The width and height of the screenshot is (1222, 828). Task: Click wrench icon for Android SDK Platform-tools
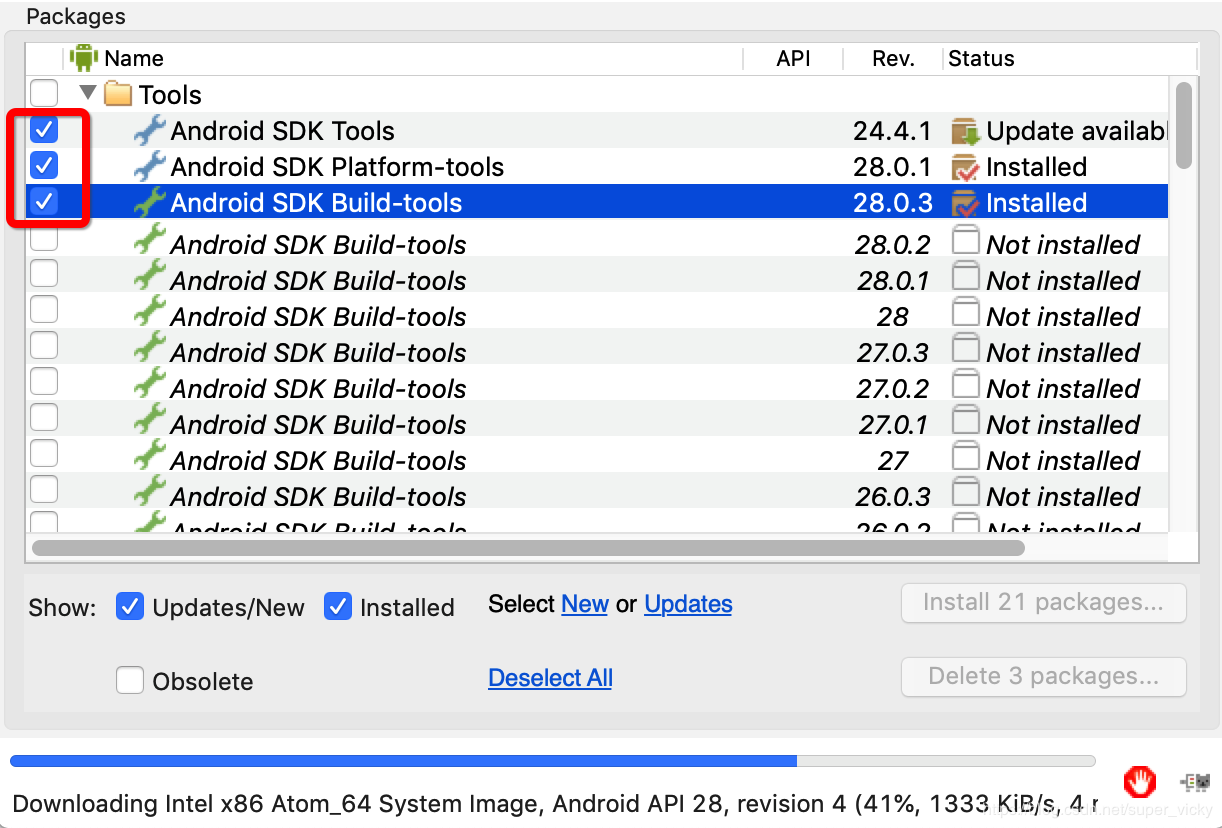pyautogui.click(x=149, y=166)
